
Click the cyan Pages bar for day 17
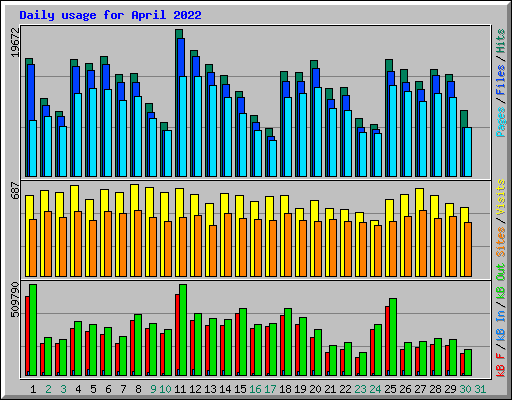(273, 158)
